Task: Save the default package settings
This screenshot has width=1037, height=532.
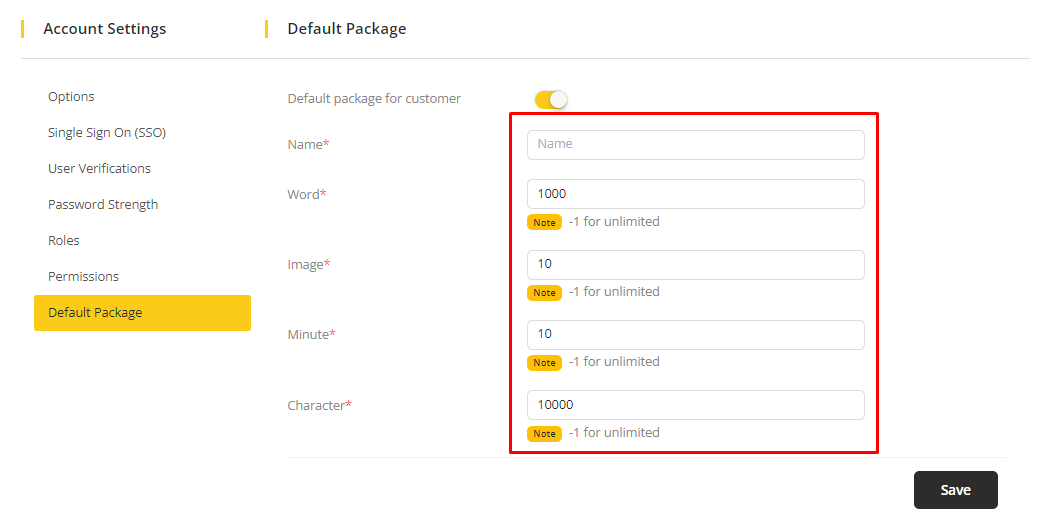Action: [955, 490]
